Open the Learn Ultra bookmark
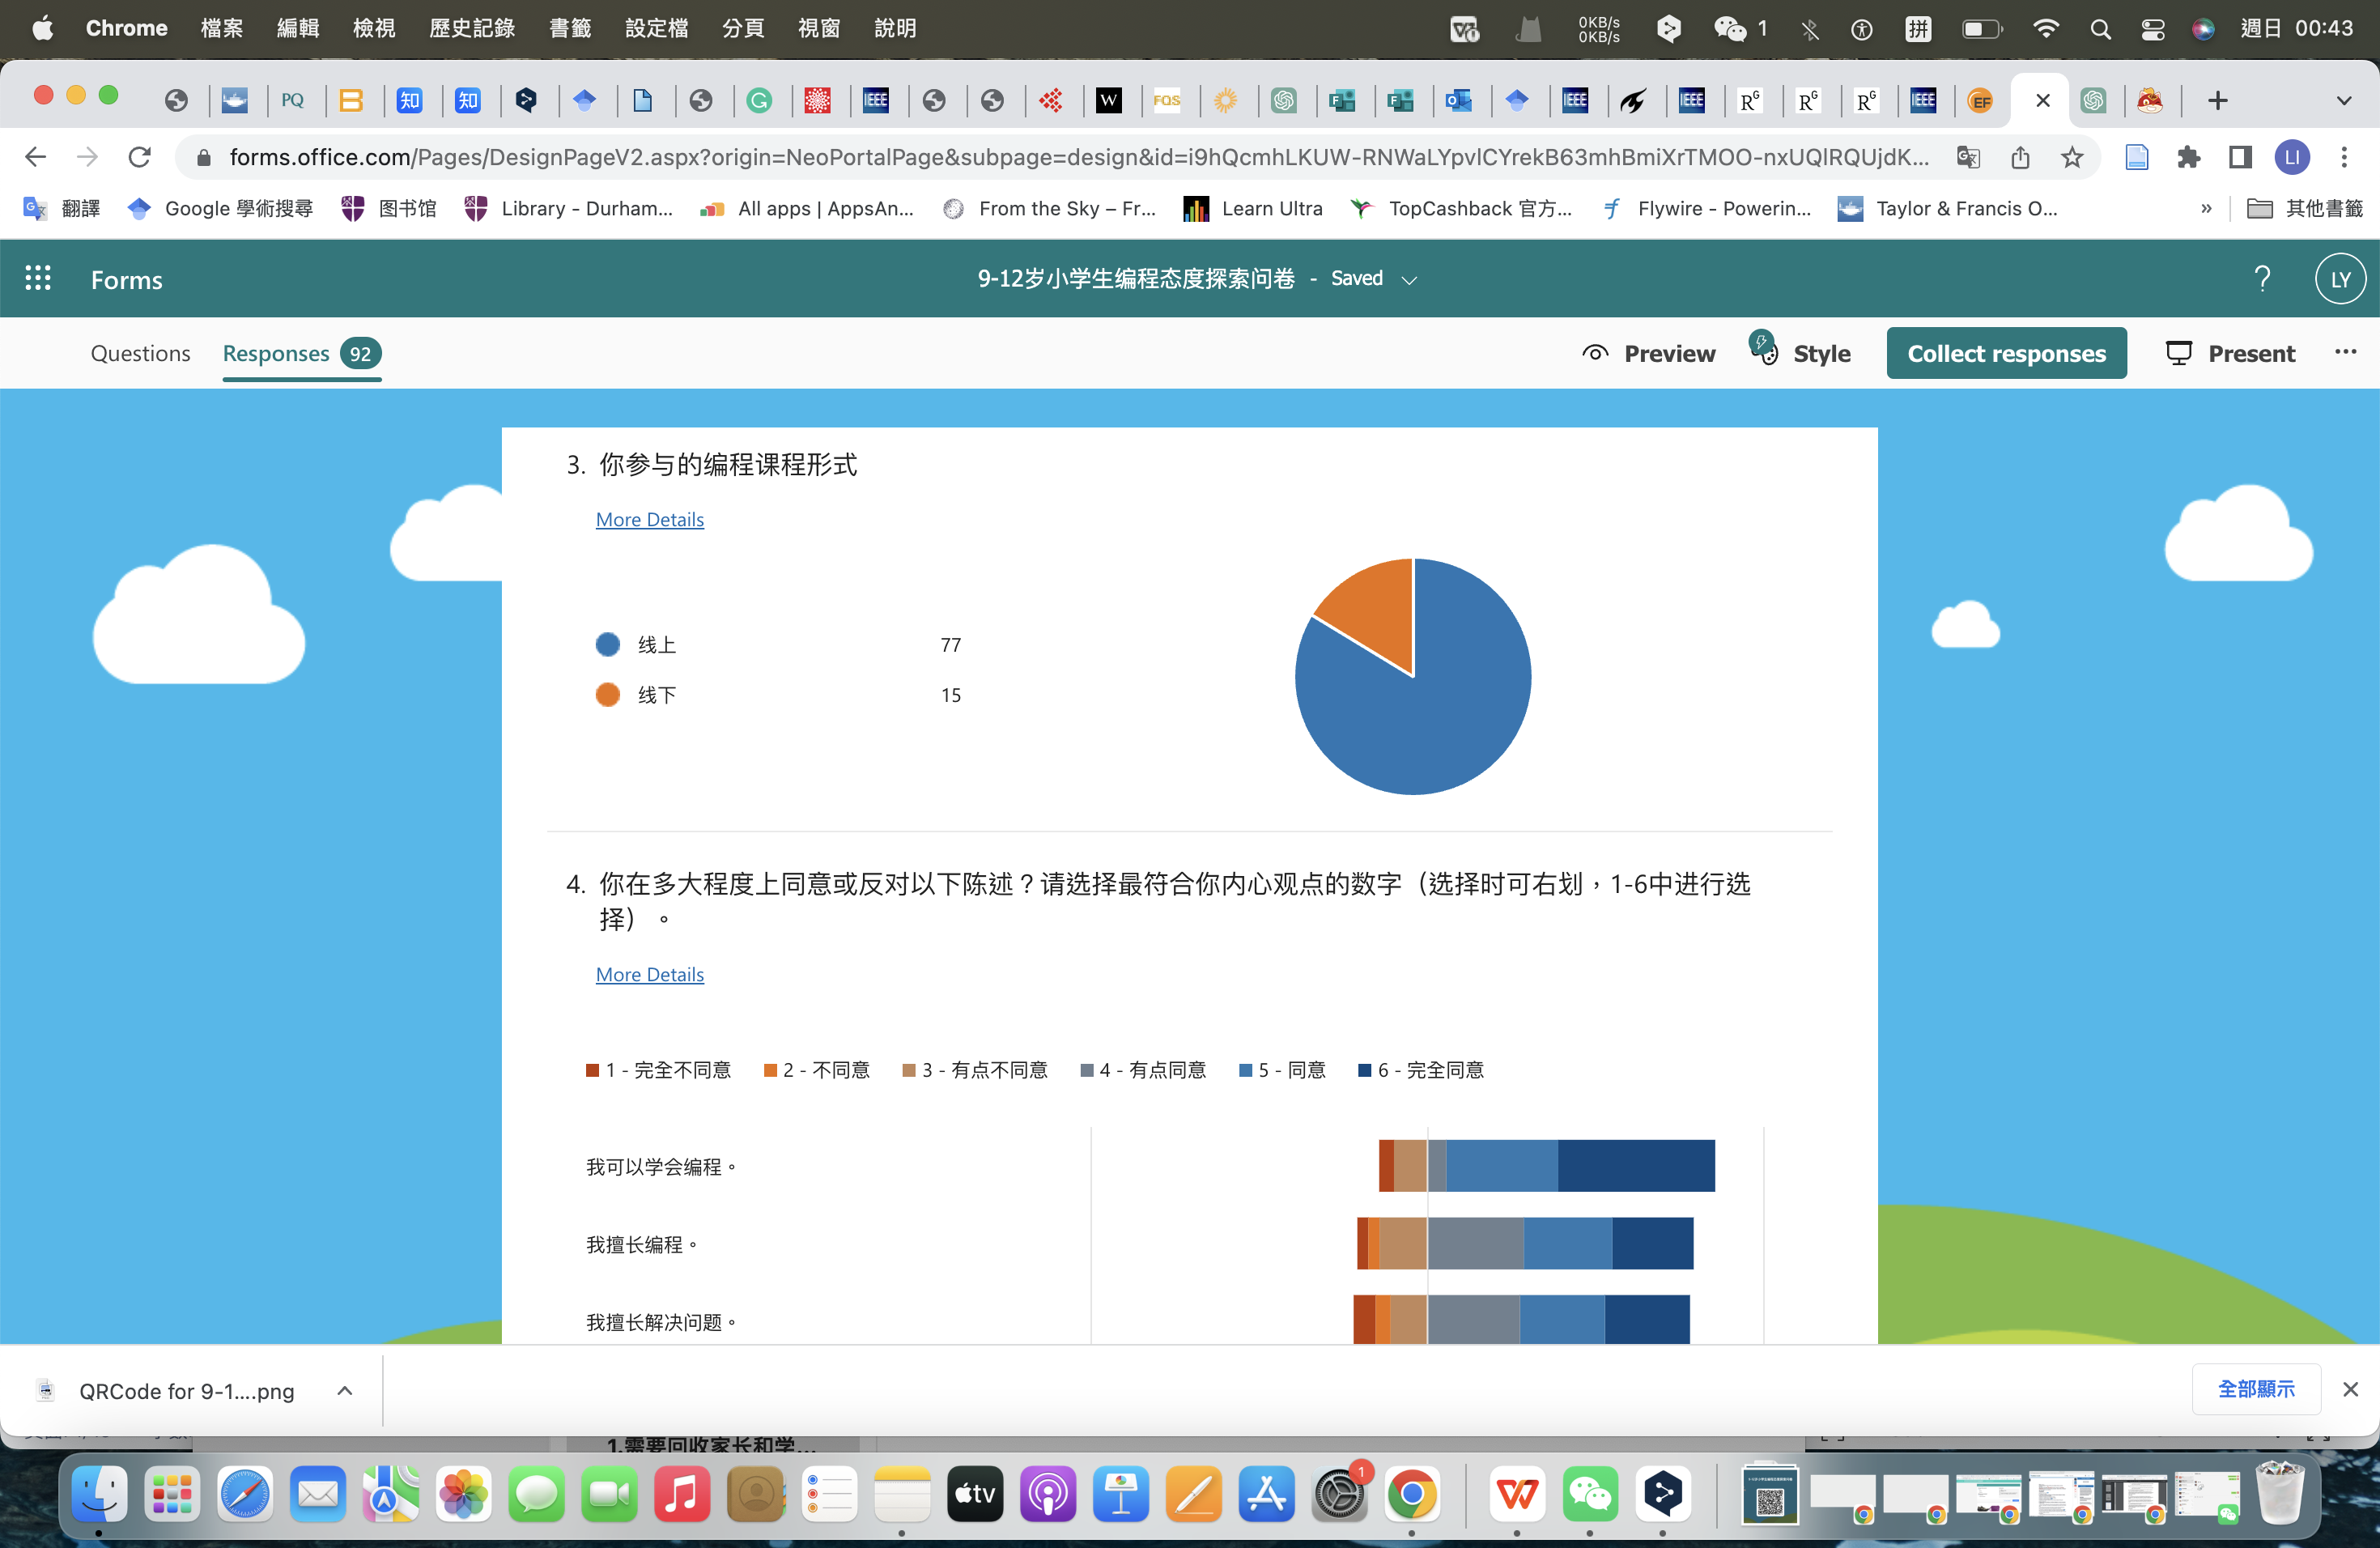The image size is (2380, 1548). tap(1253, 208)
